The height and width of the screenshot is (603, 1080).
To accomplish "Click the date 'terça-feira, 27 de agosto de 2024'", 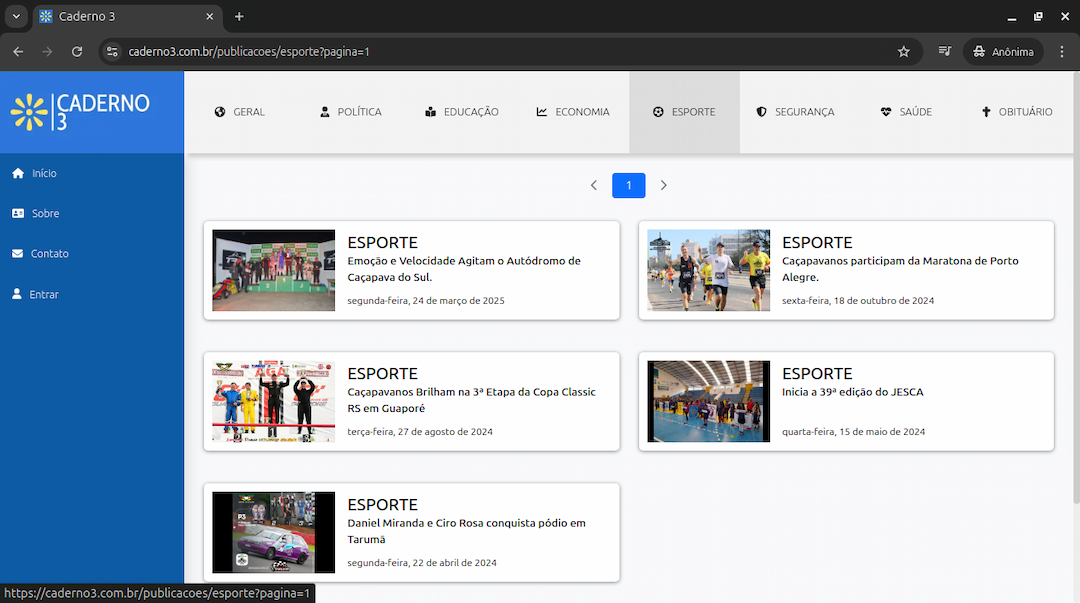I will coord(420,431).
